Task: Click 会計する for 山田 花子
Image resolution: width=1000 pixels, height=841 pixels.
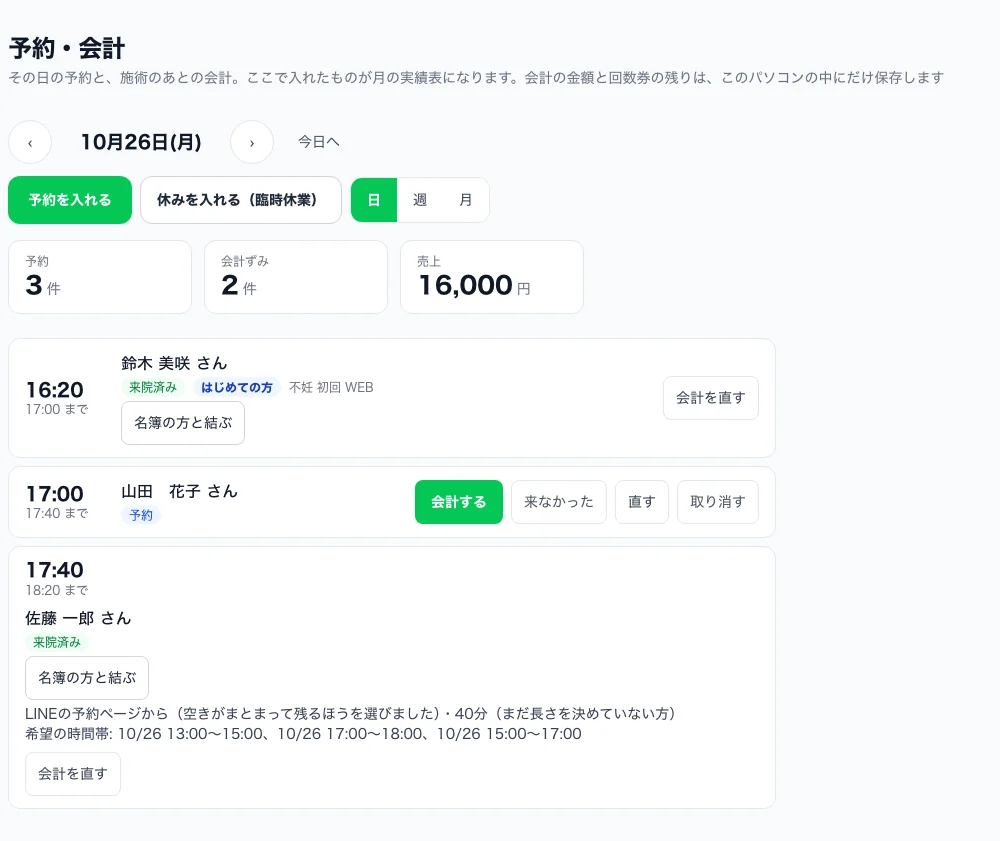Action: coord(459,502)
